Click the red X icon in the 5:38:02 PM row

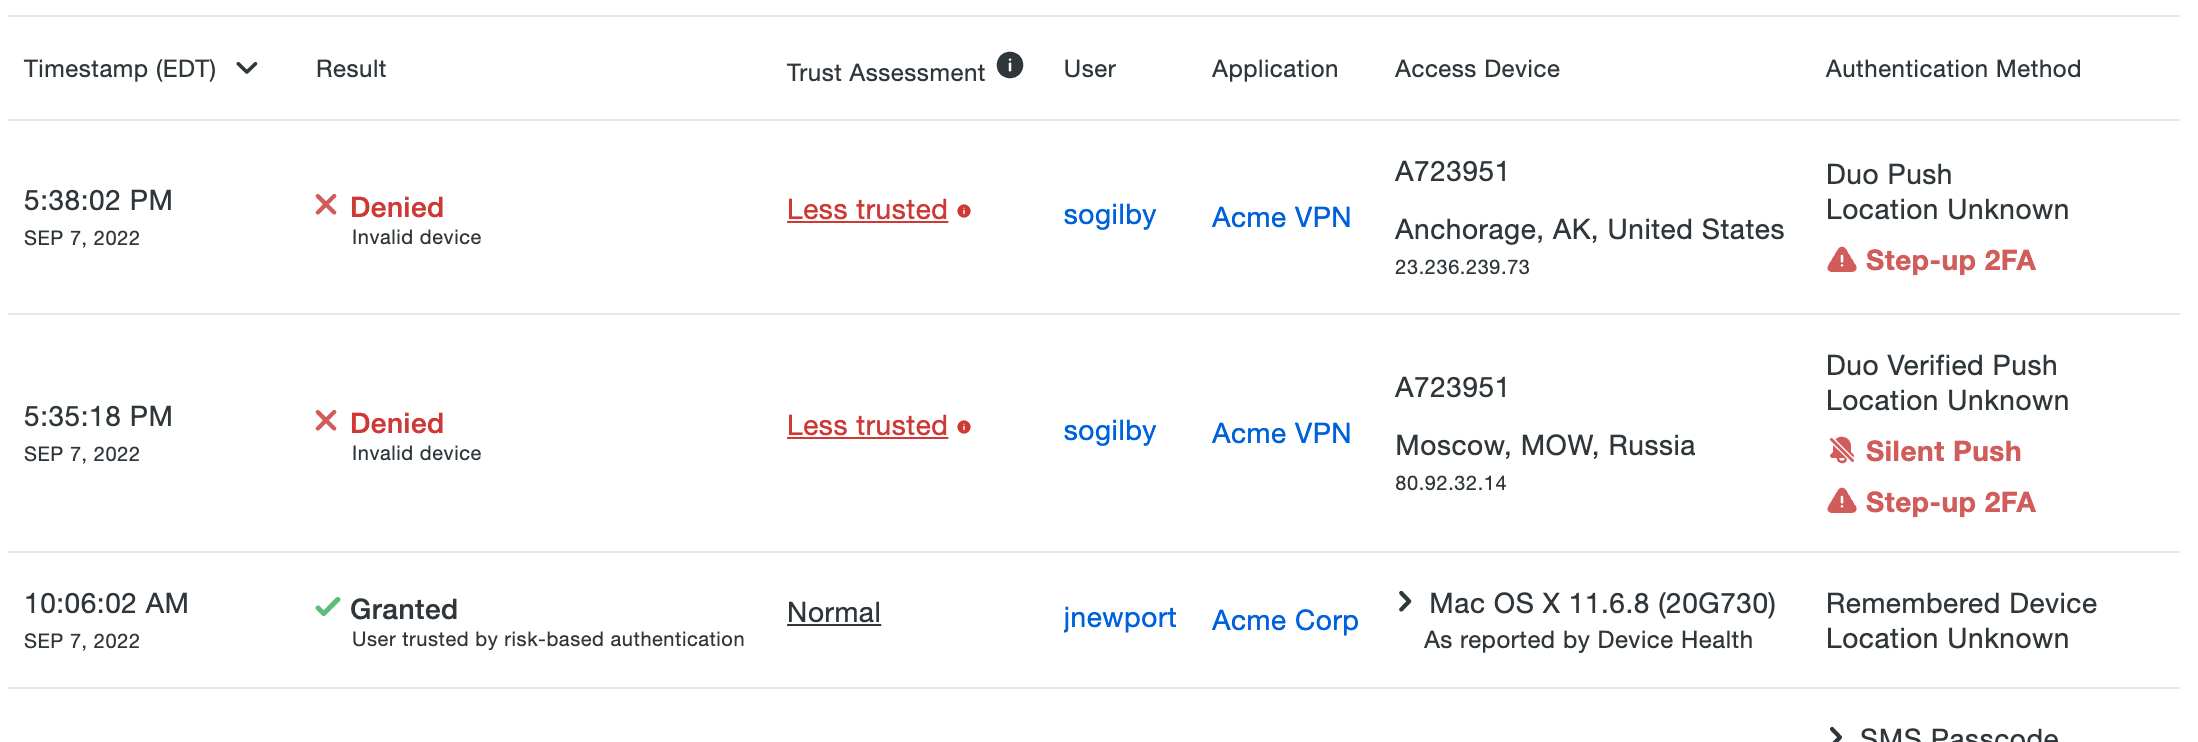pyautogui.click(x=326, y=205)
